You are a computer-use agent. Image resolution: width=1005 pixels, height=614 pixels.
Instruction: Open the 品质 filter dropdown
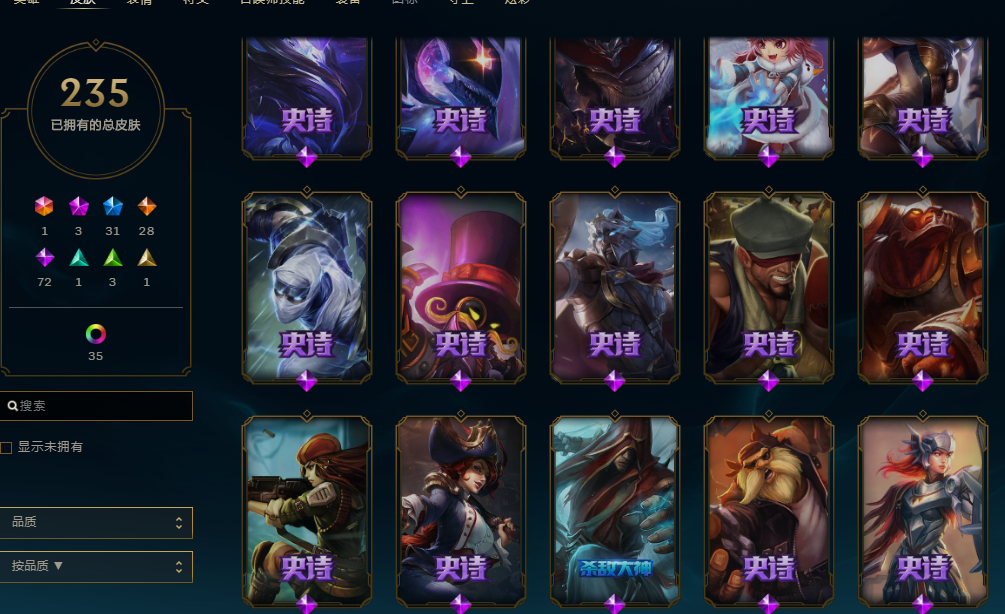(x=96, y=523)
